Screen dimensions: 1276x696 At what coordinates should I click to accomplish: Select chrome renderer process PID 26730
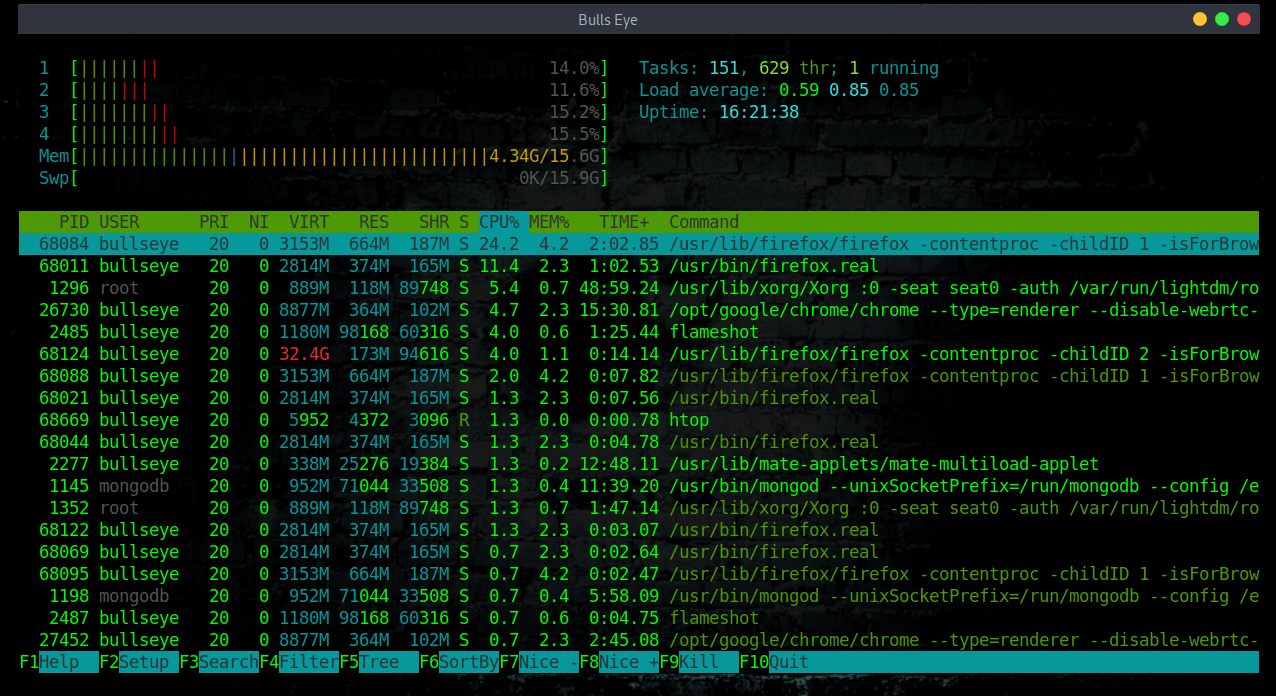coord(639,310)
